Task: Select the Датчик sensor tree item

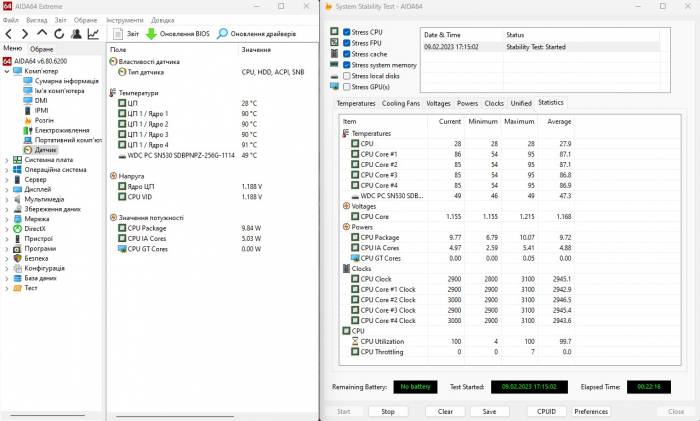Action: (x=46, y=150)
